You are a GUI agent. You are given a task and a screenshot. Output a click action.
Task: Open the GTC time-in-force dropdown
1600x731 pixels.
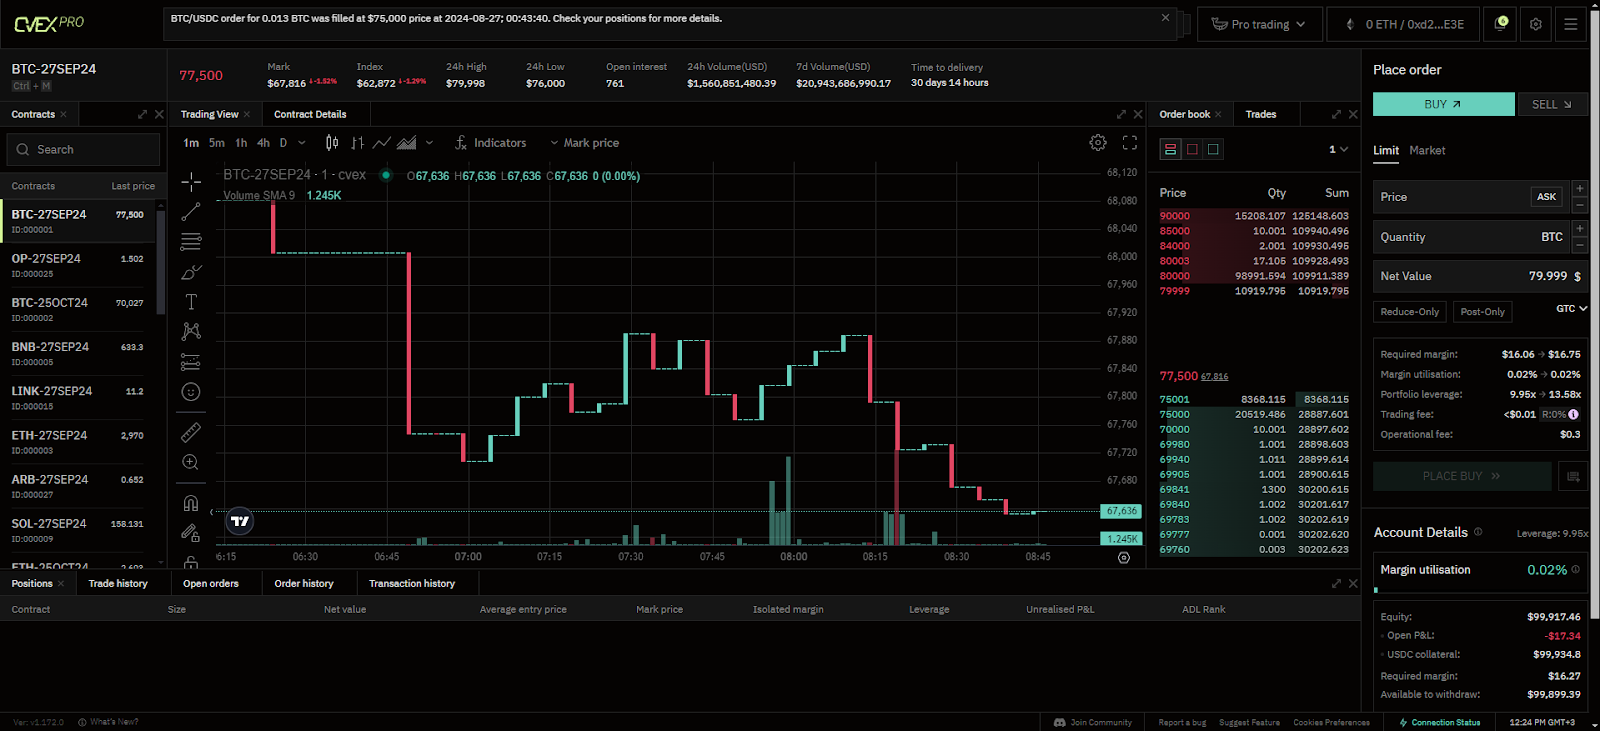click(1571, 309)
